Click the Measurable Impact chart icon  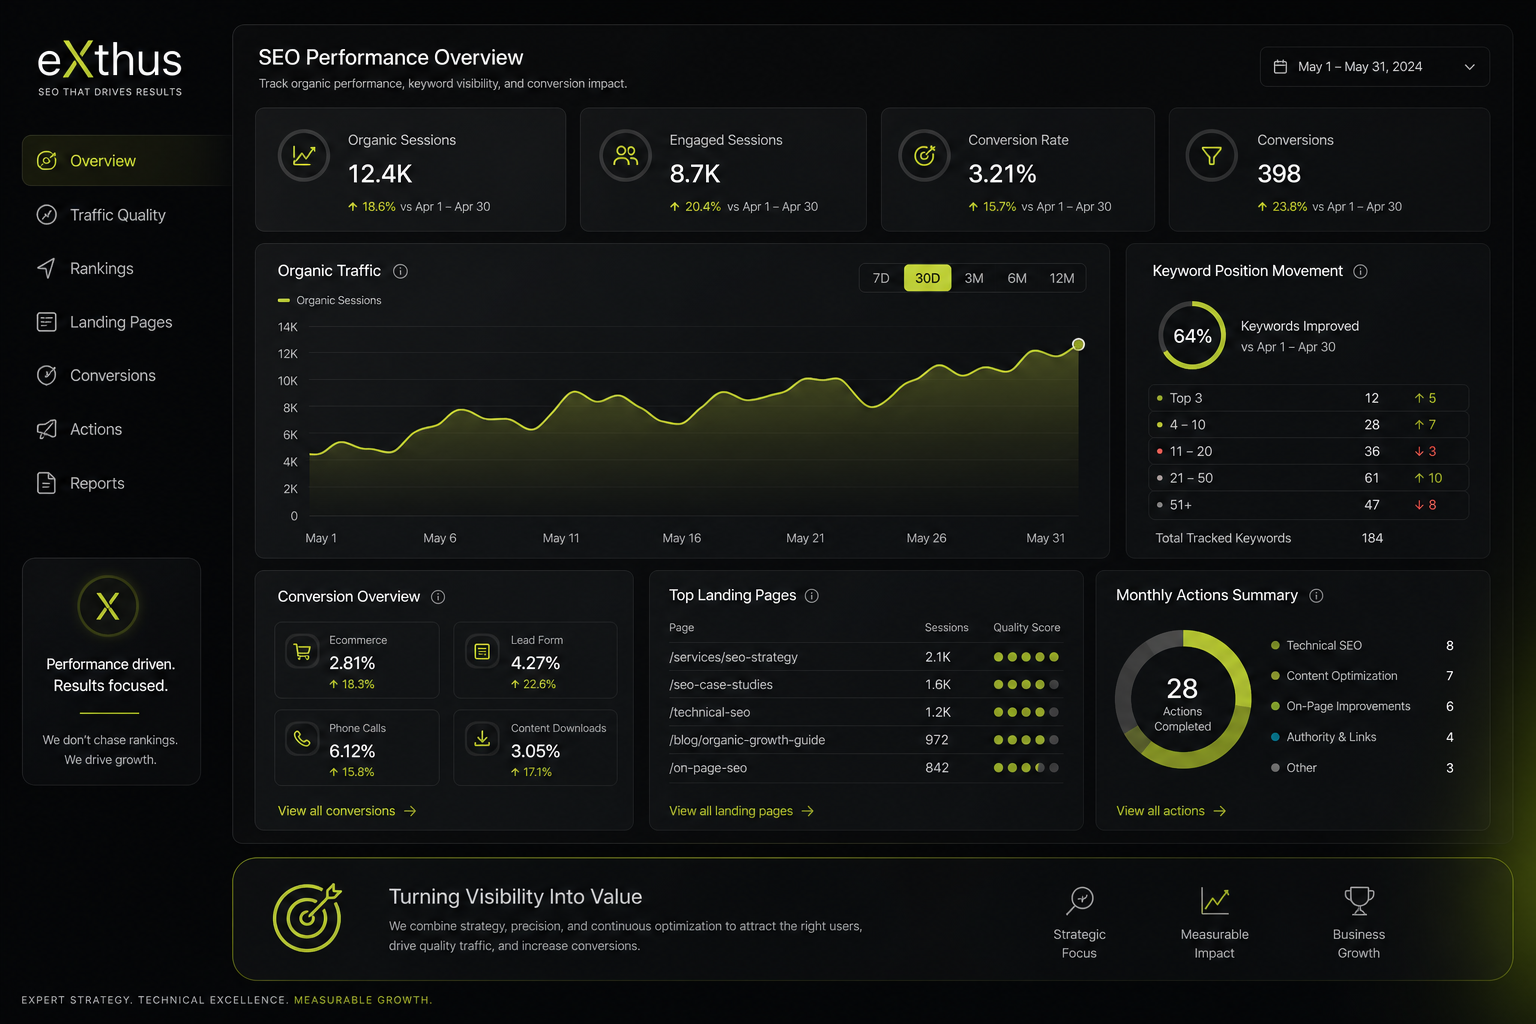click(1215, 900)
